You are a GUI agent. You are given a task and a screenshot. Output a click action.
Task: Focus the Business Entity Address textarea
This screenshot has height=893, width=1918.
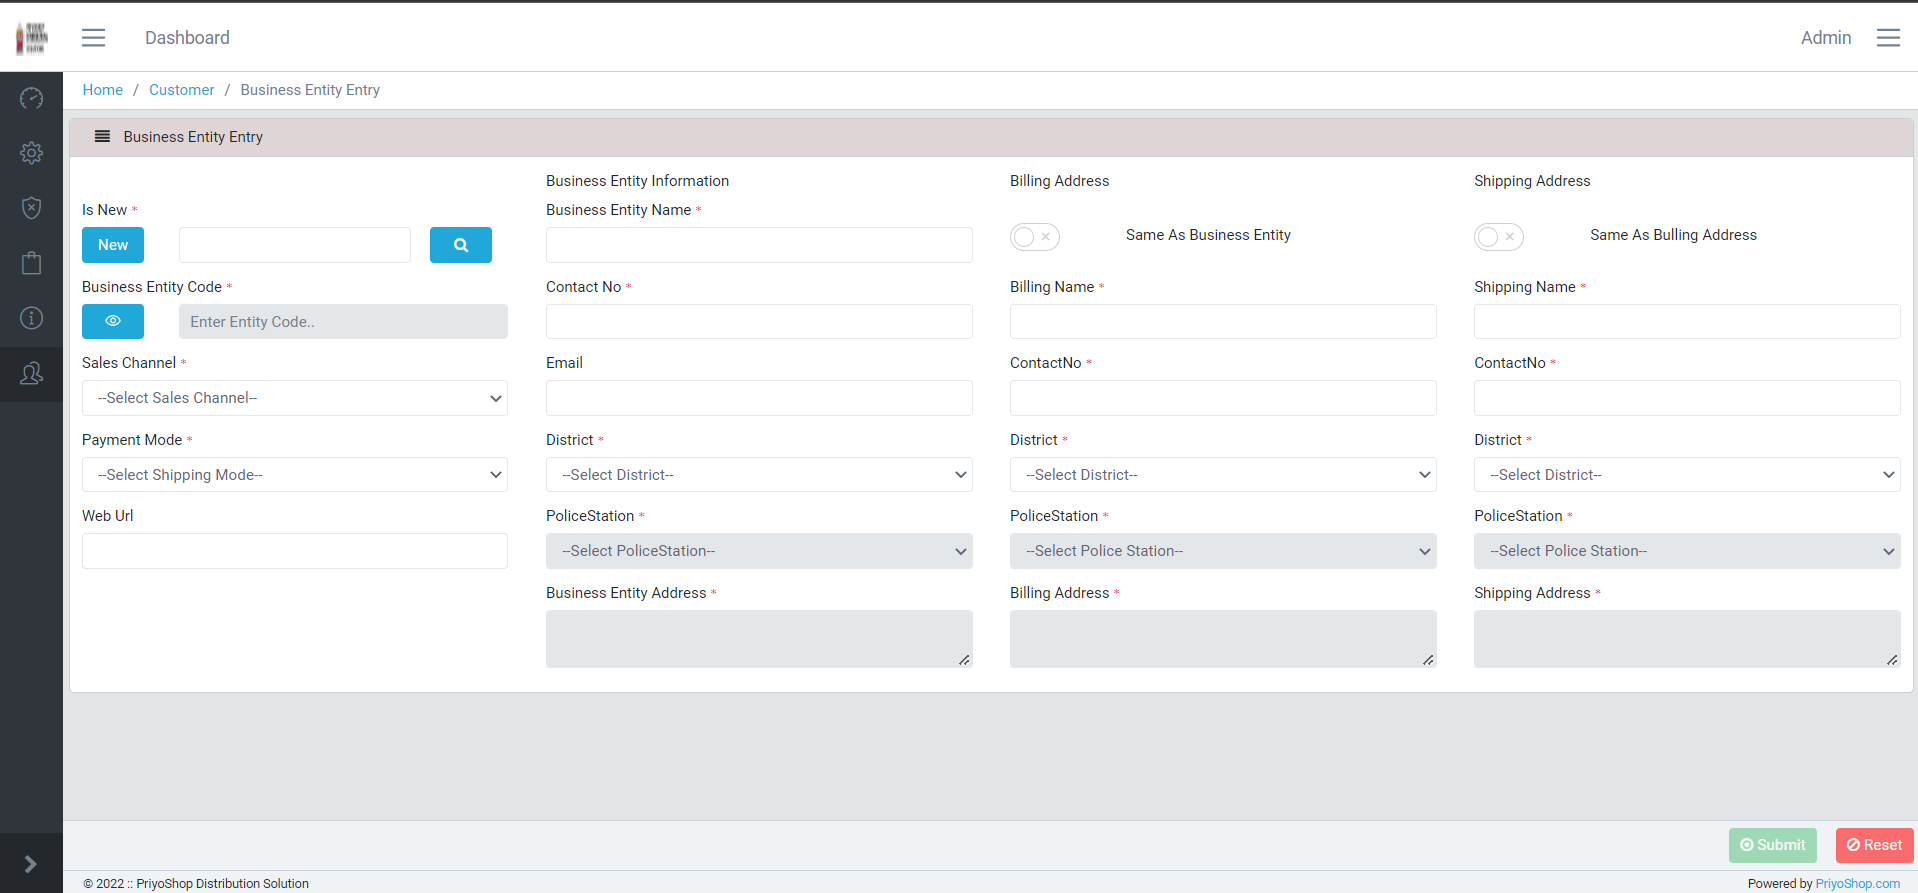(759, 639)
